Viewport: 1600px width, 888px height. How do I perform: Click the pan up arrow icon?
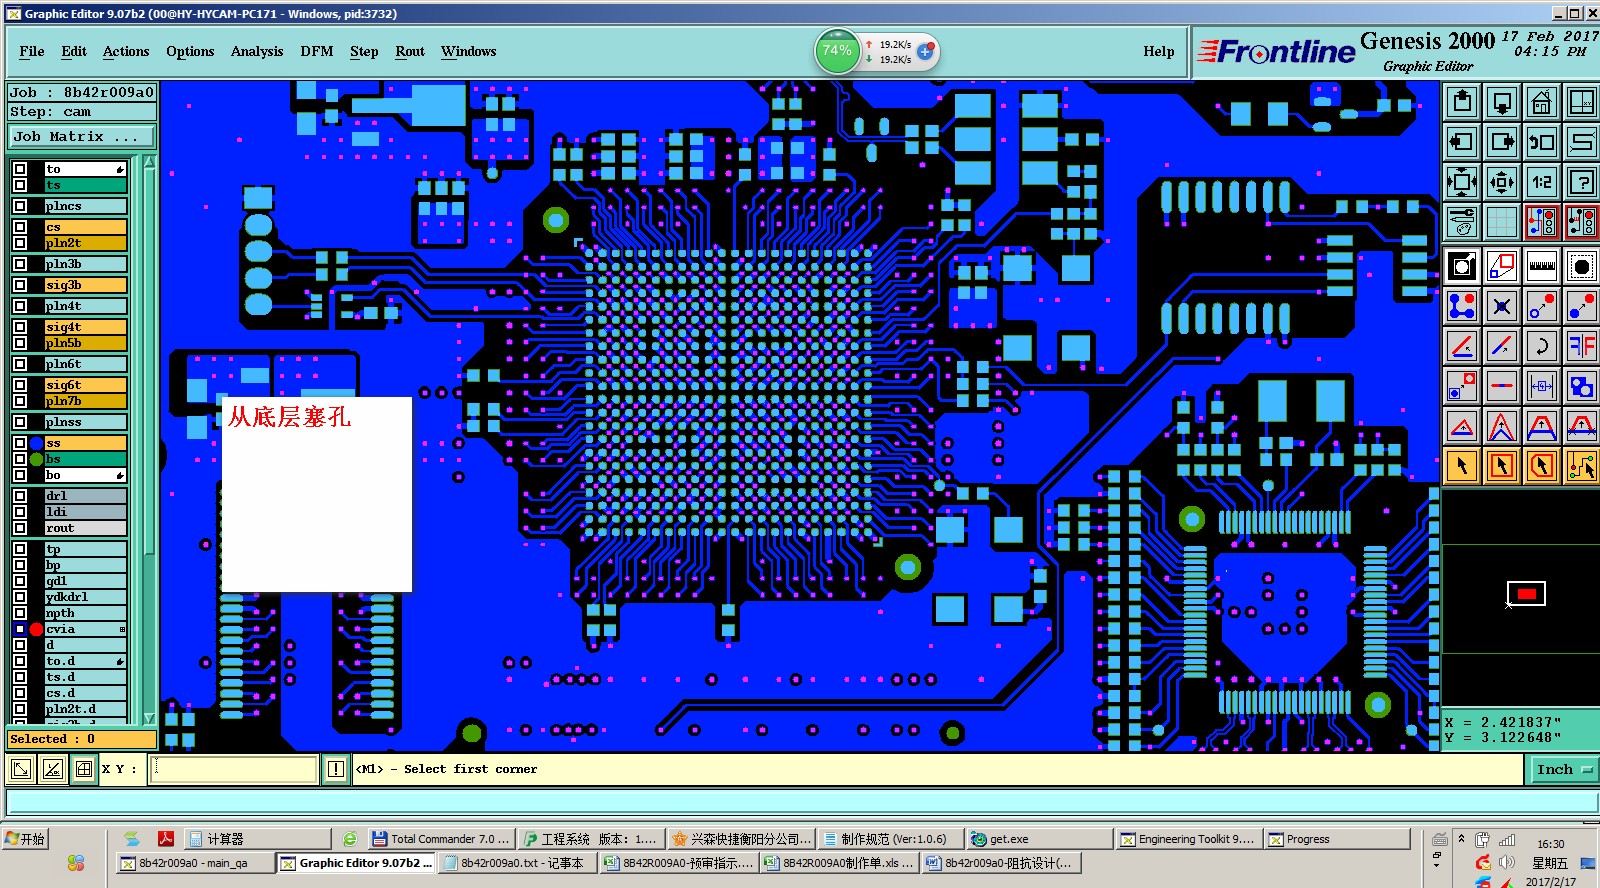pyautogui.click(x=1462, y=102)
